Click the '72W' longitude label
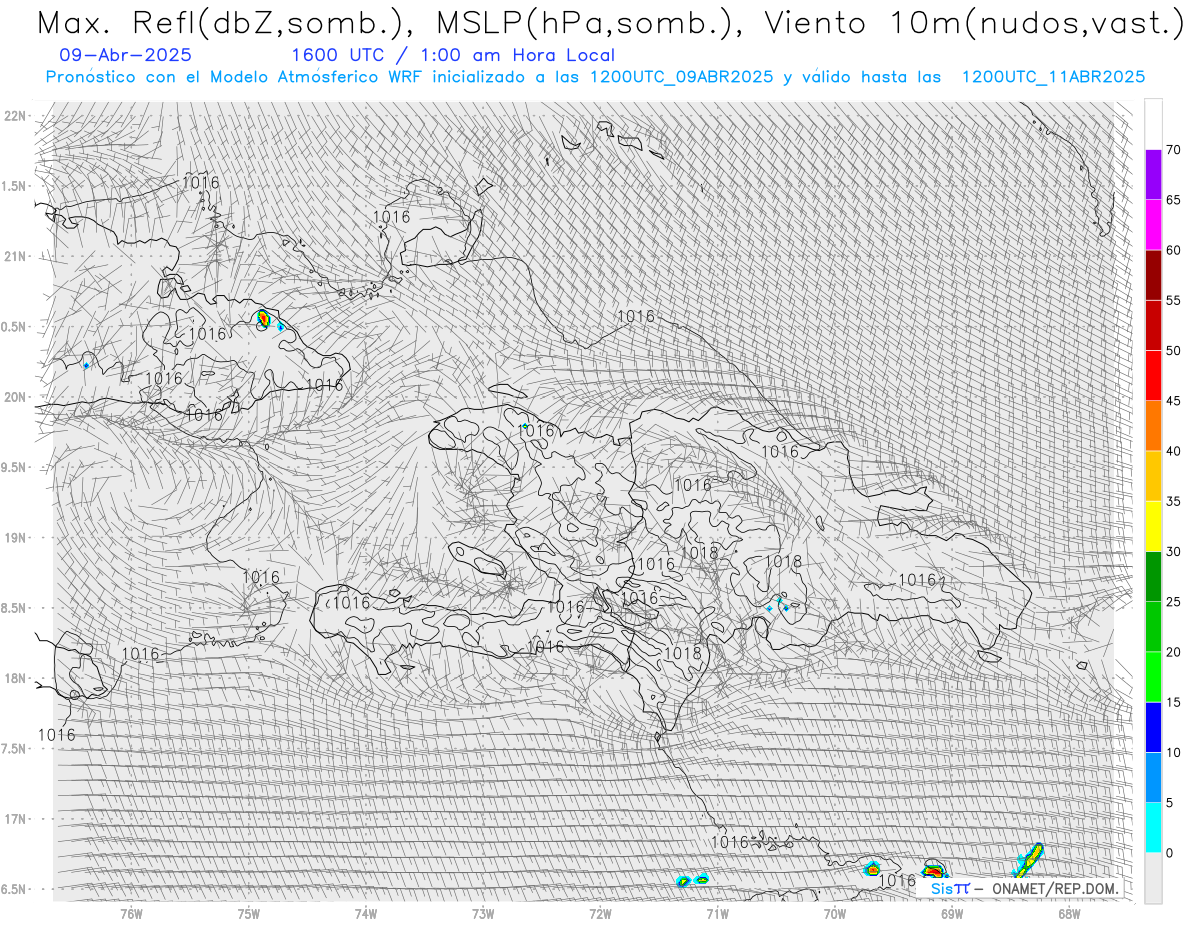This screenshot has width=1200, height=927. click(x=600, y=912)
